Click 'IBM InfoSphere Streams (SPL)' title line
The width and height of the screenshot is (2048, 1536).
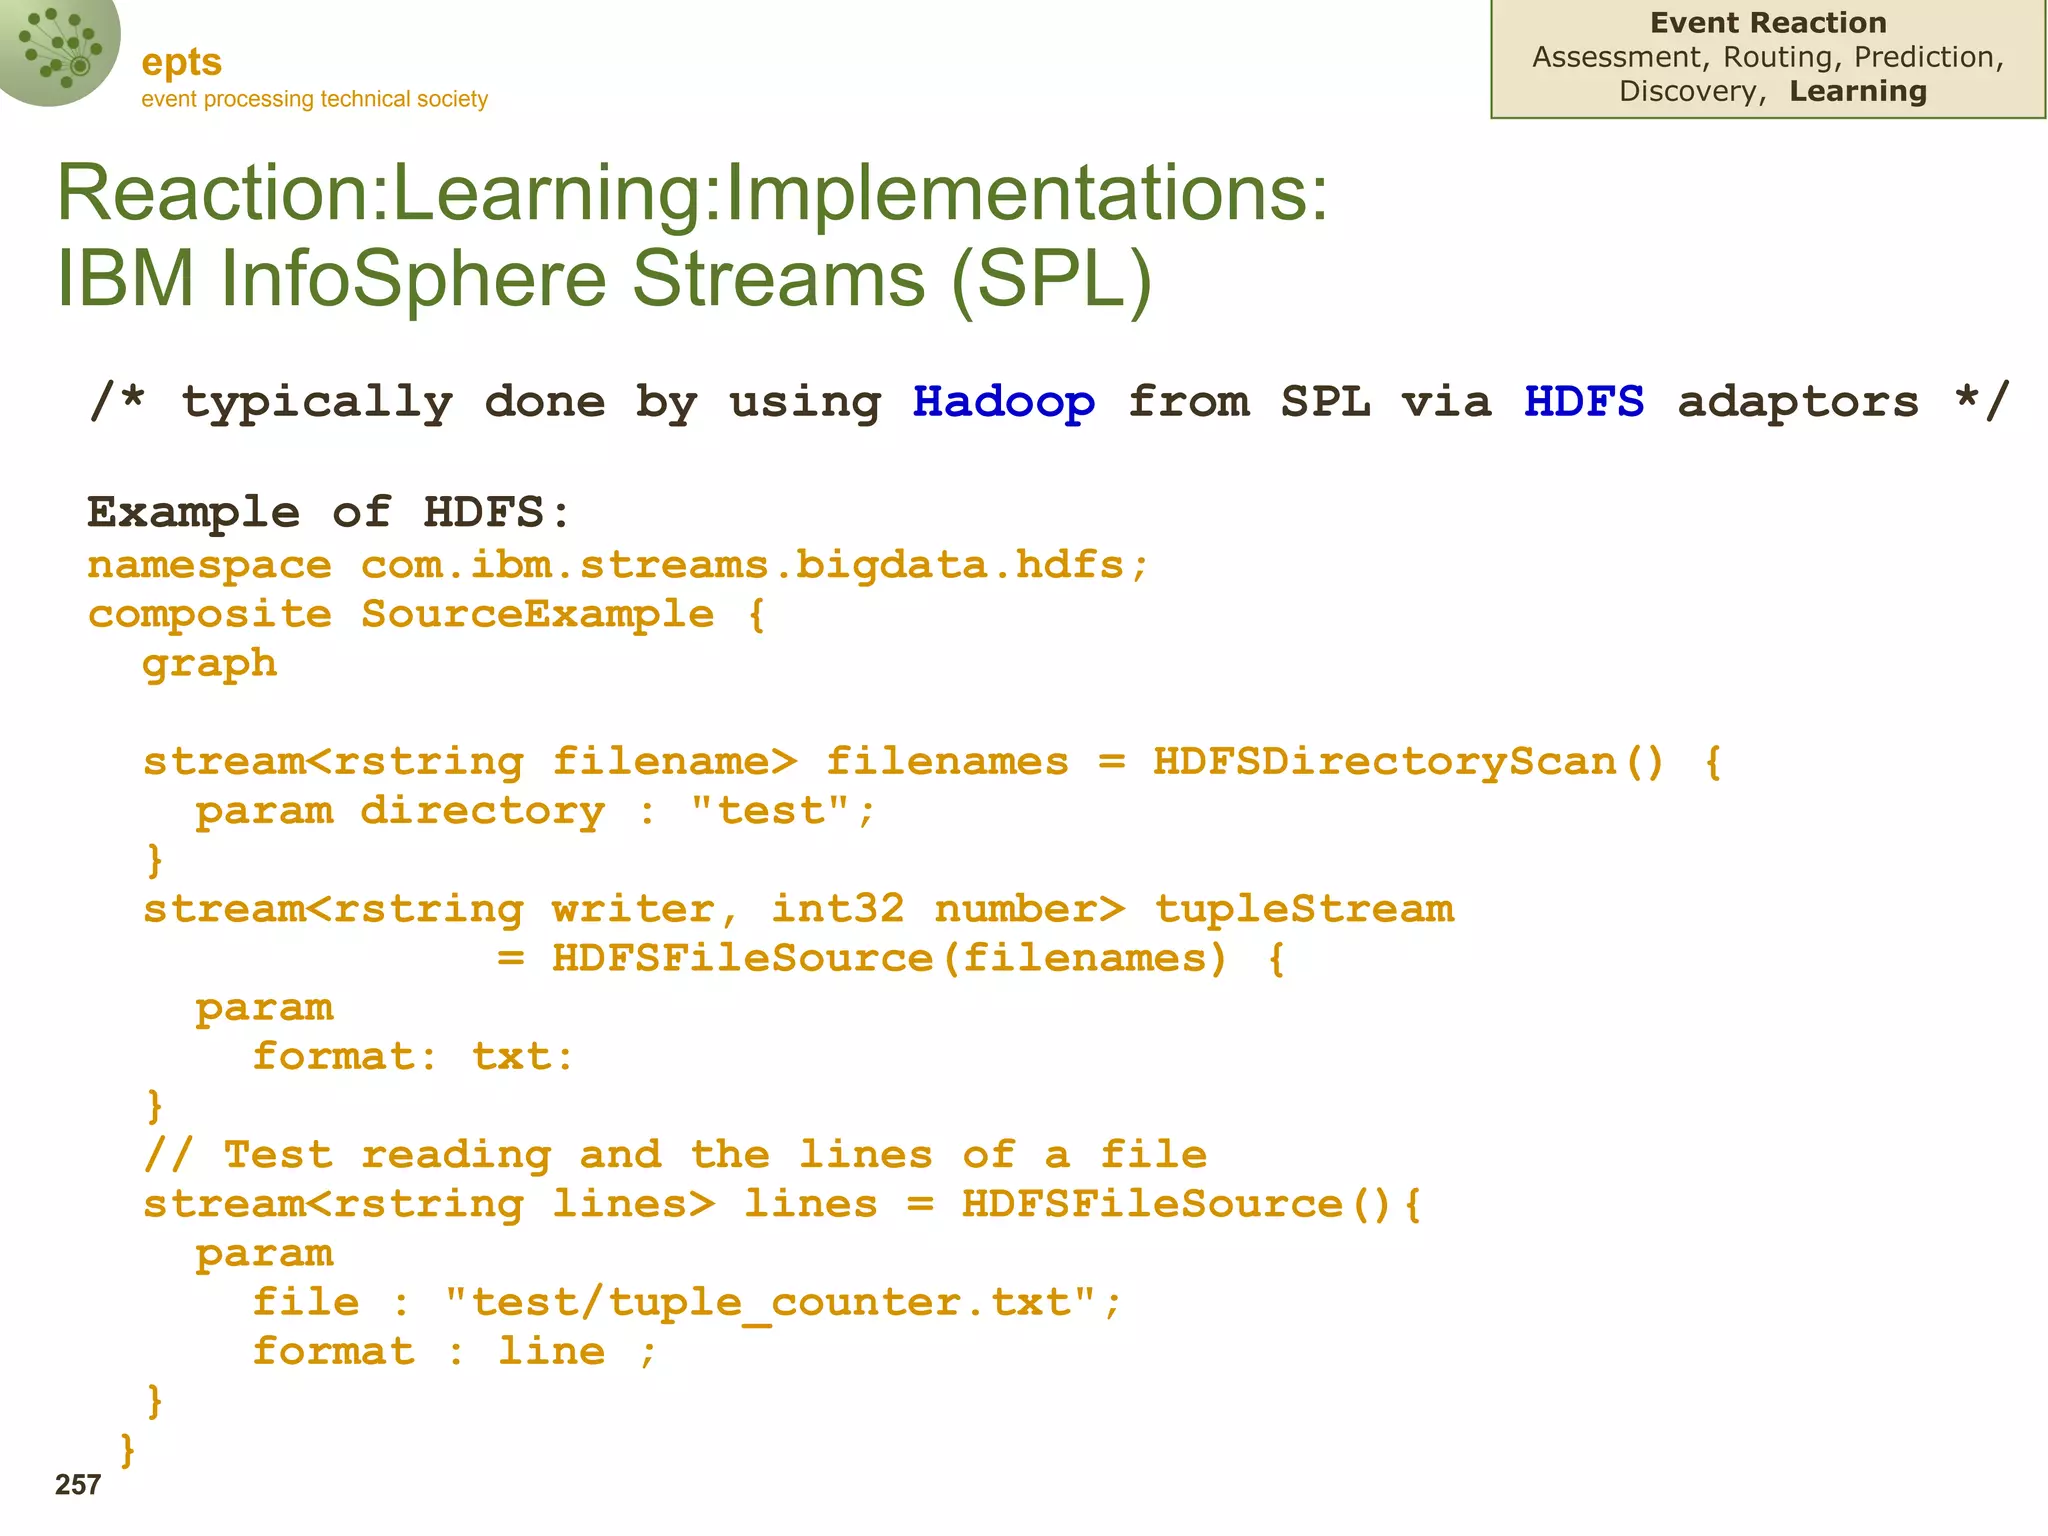click(604, 278)
